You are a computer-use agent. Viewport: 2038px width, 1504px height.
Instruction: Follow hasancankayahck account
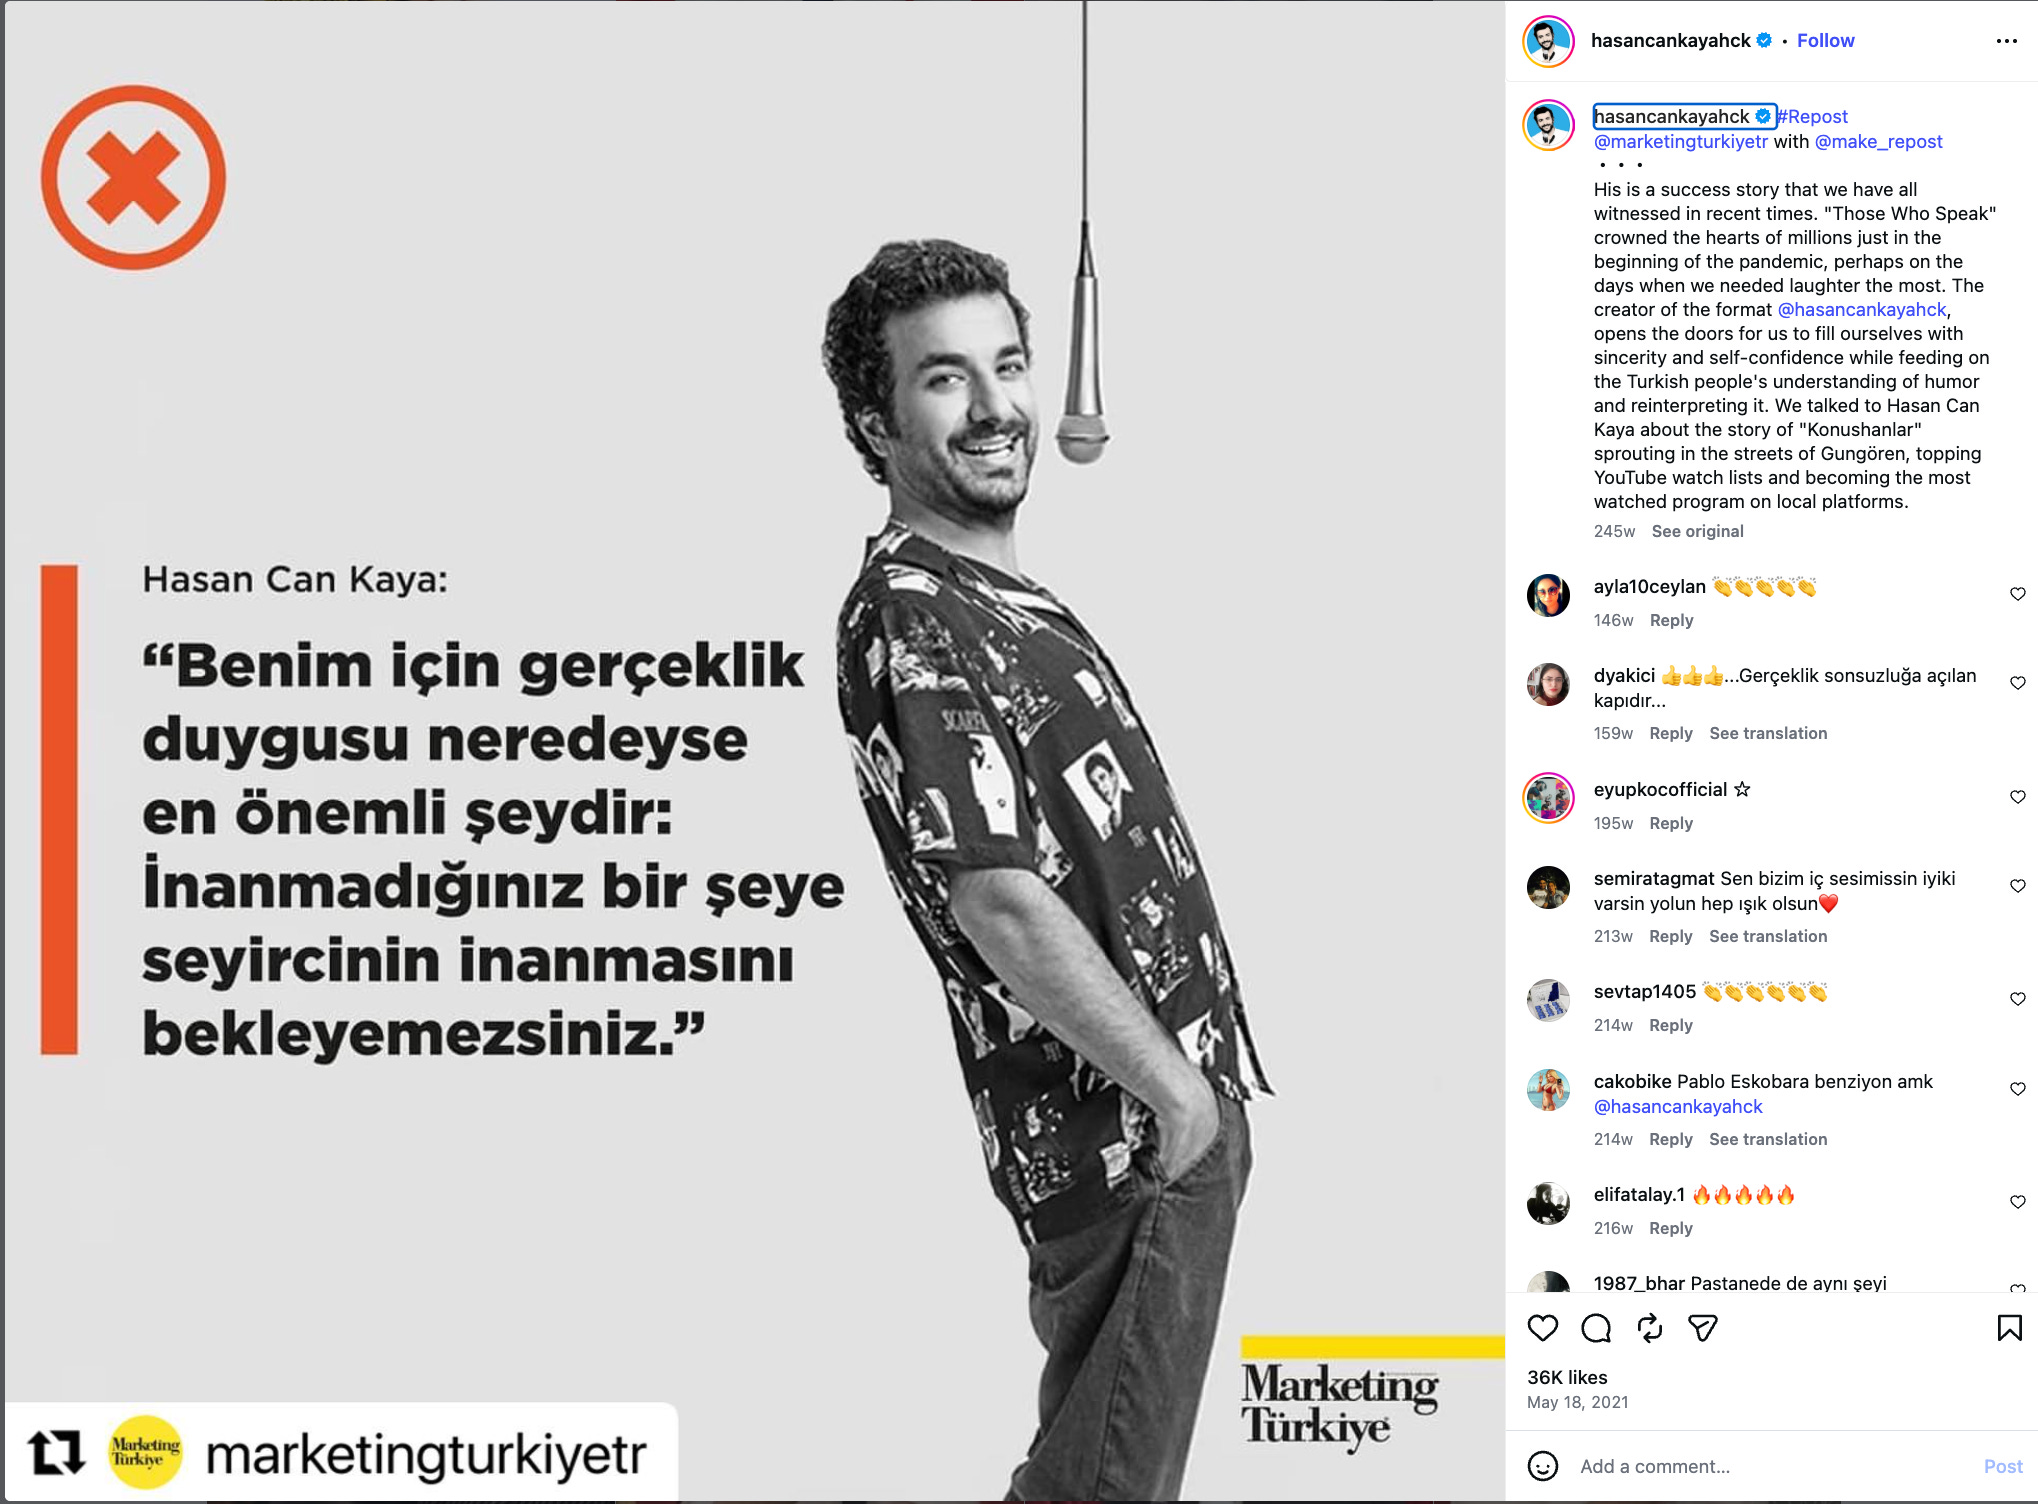click(1825, 41)
